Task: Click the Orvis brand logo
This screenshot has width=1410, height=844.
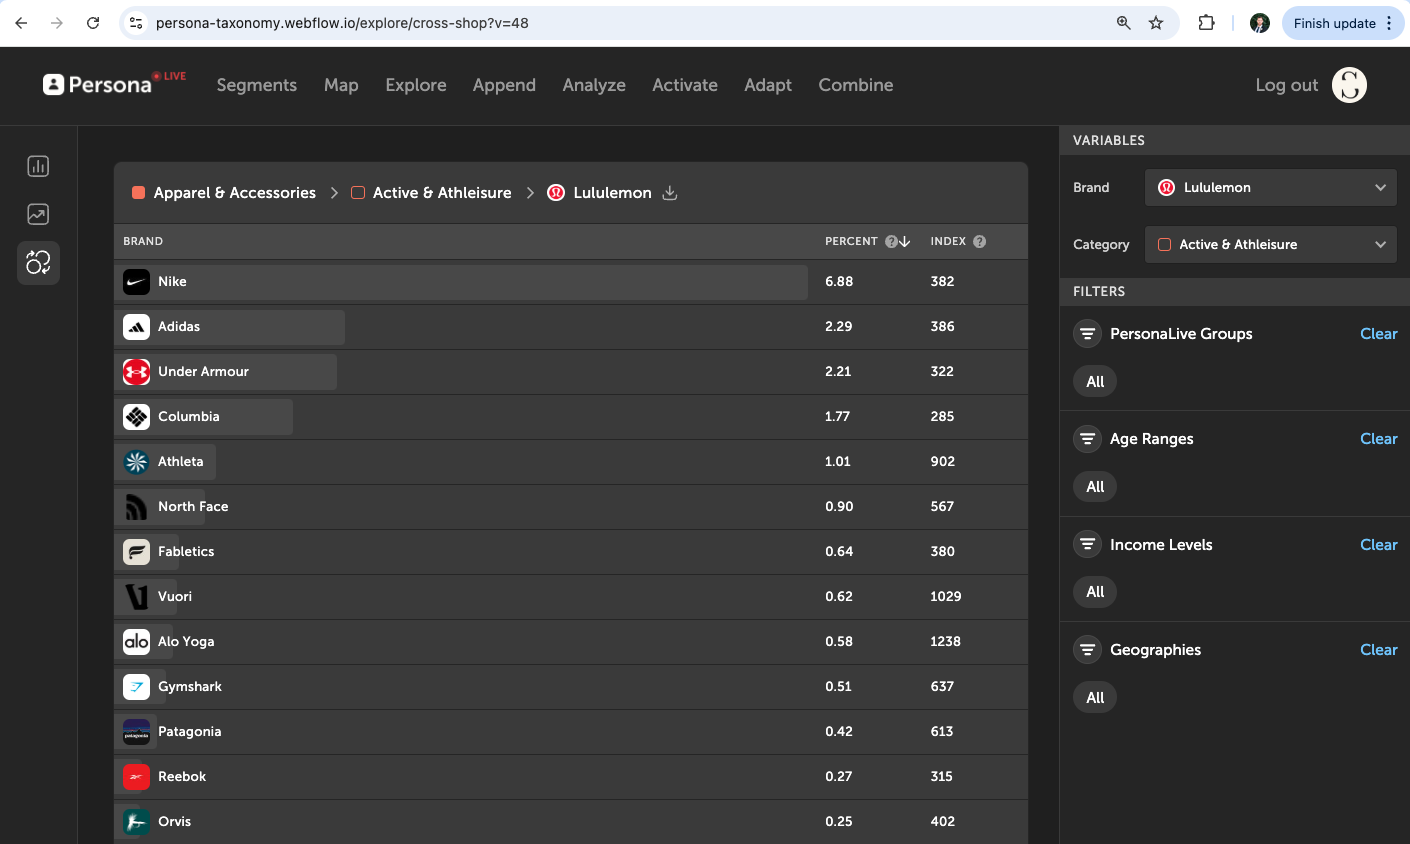Action: [x=137, y=822]
